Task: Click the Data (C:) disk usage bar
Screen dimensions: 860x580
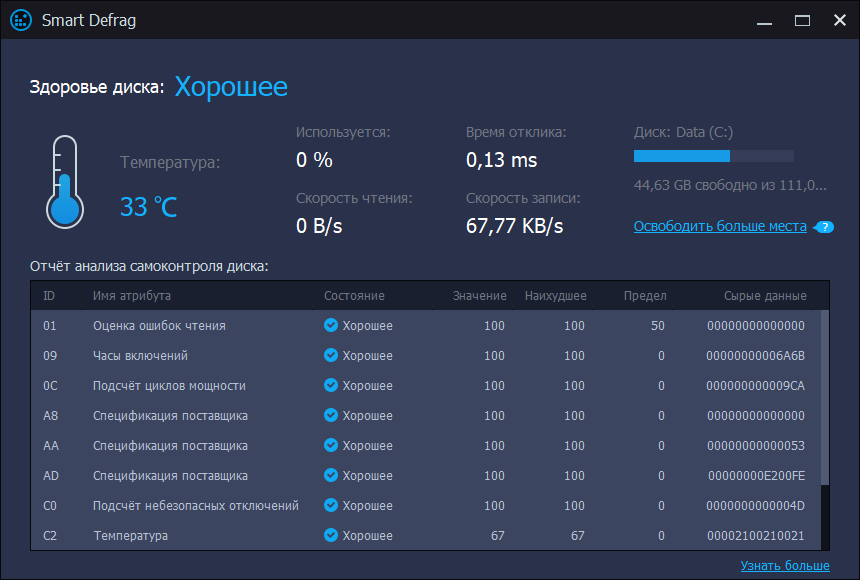Action: click(x=714, y=156)
